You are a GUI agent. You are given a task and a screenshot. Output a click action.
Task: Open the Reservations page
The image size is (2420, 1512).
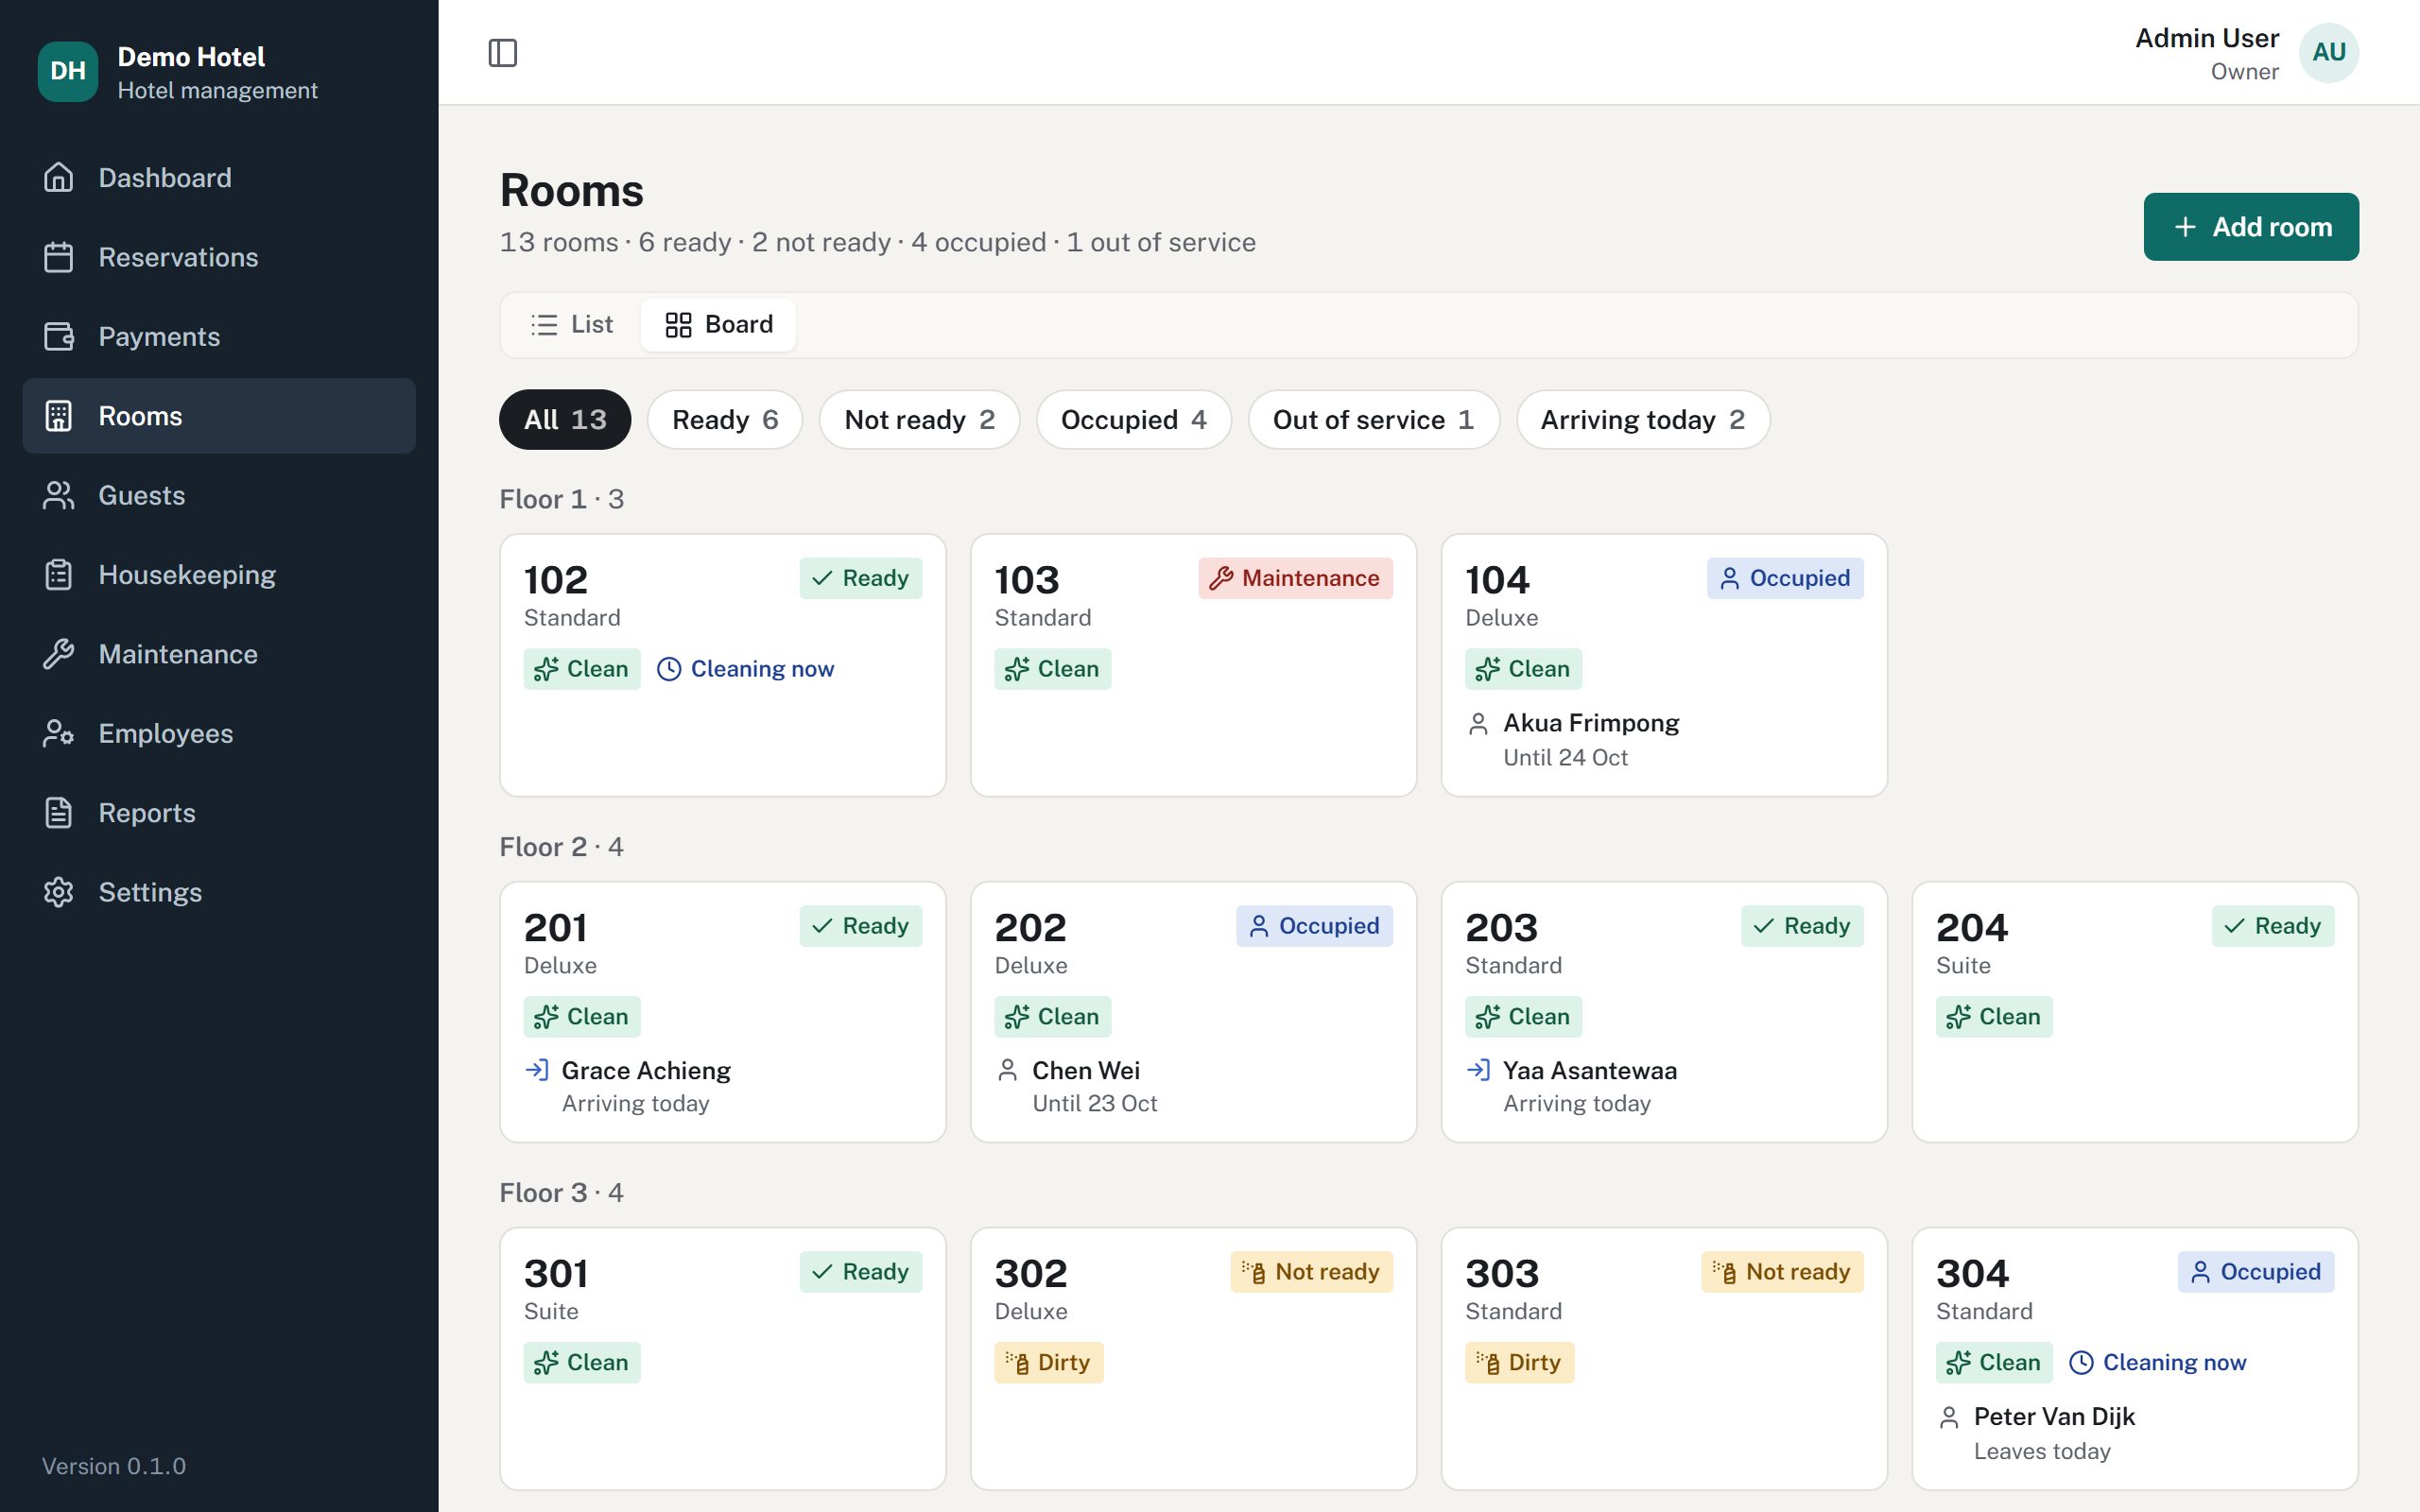point(219,257)
